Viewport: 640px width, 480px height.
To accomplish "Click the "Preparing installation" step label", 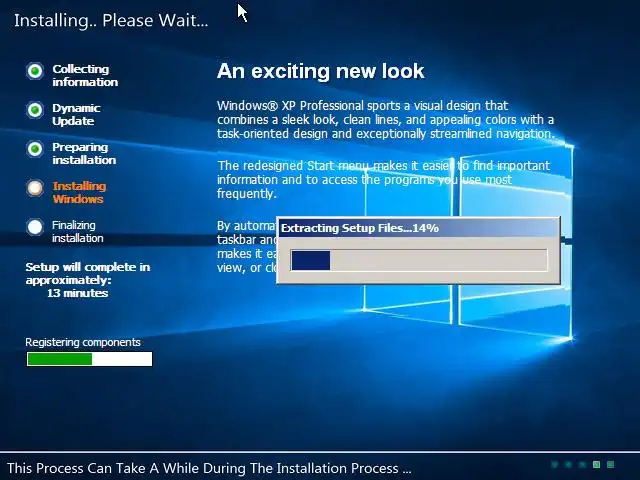I will tap(84, 153).
